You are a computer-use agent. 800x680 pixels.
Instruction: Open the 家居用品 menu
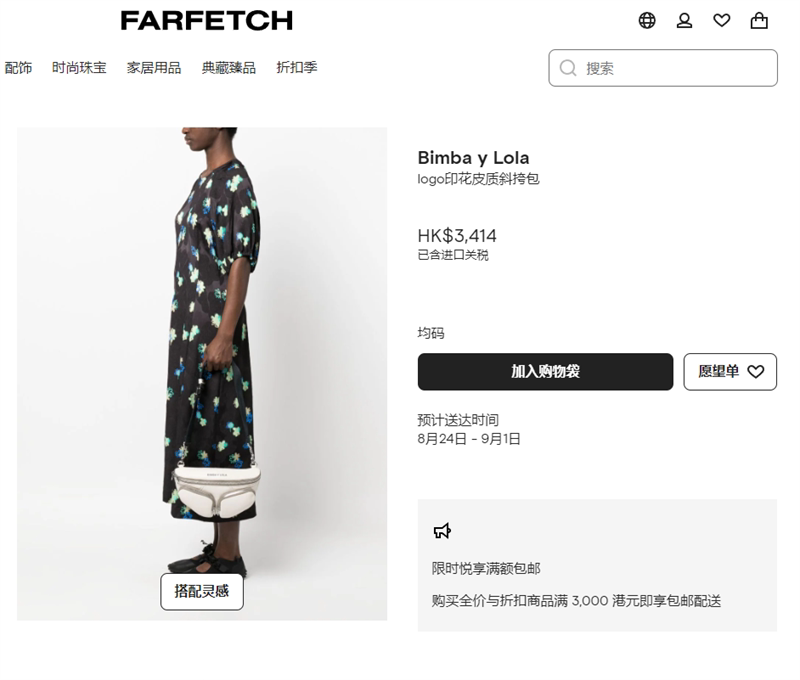[154, 67]
